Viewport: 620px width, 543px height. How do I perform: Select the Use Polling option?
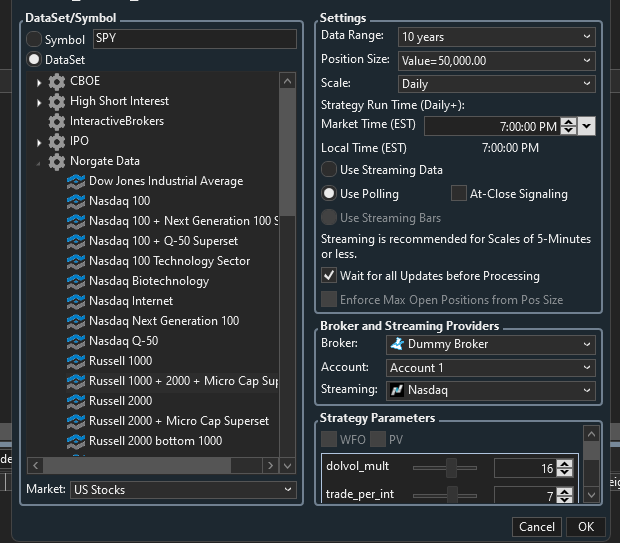tap(329, 193)
